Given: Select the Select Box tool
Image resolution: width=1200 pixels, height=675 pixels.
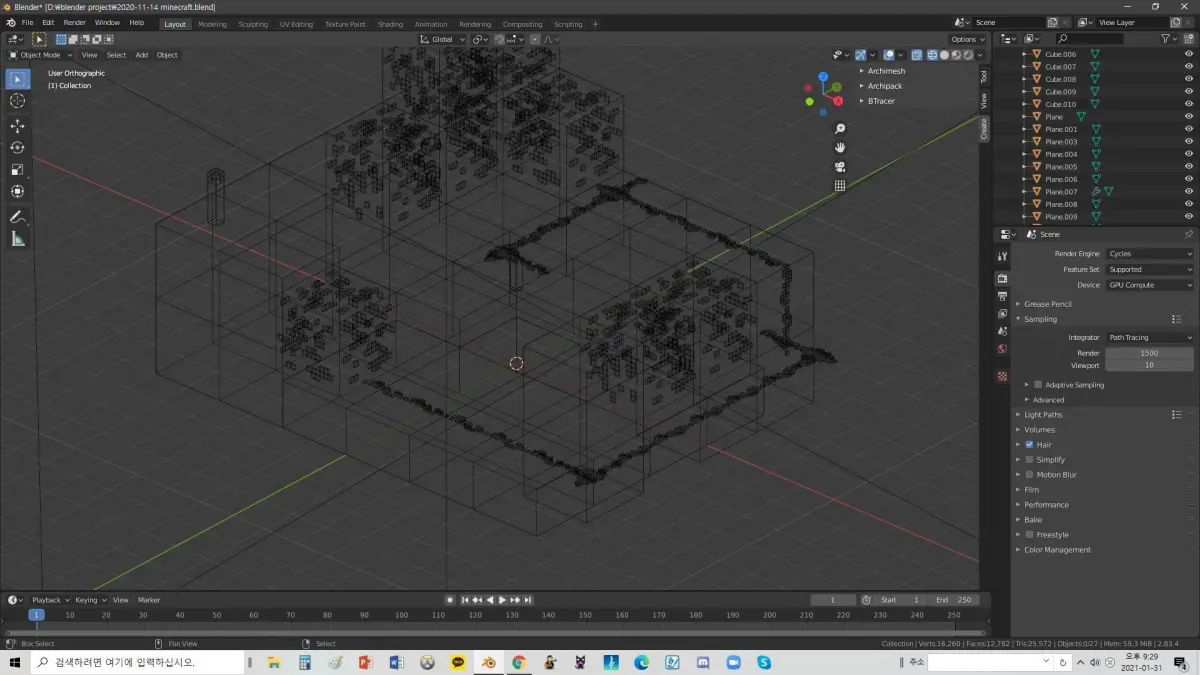Looking at the screenshot, I should point(17,79).
